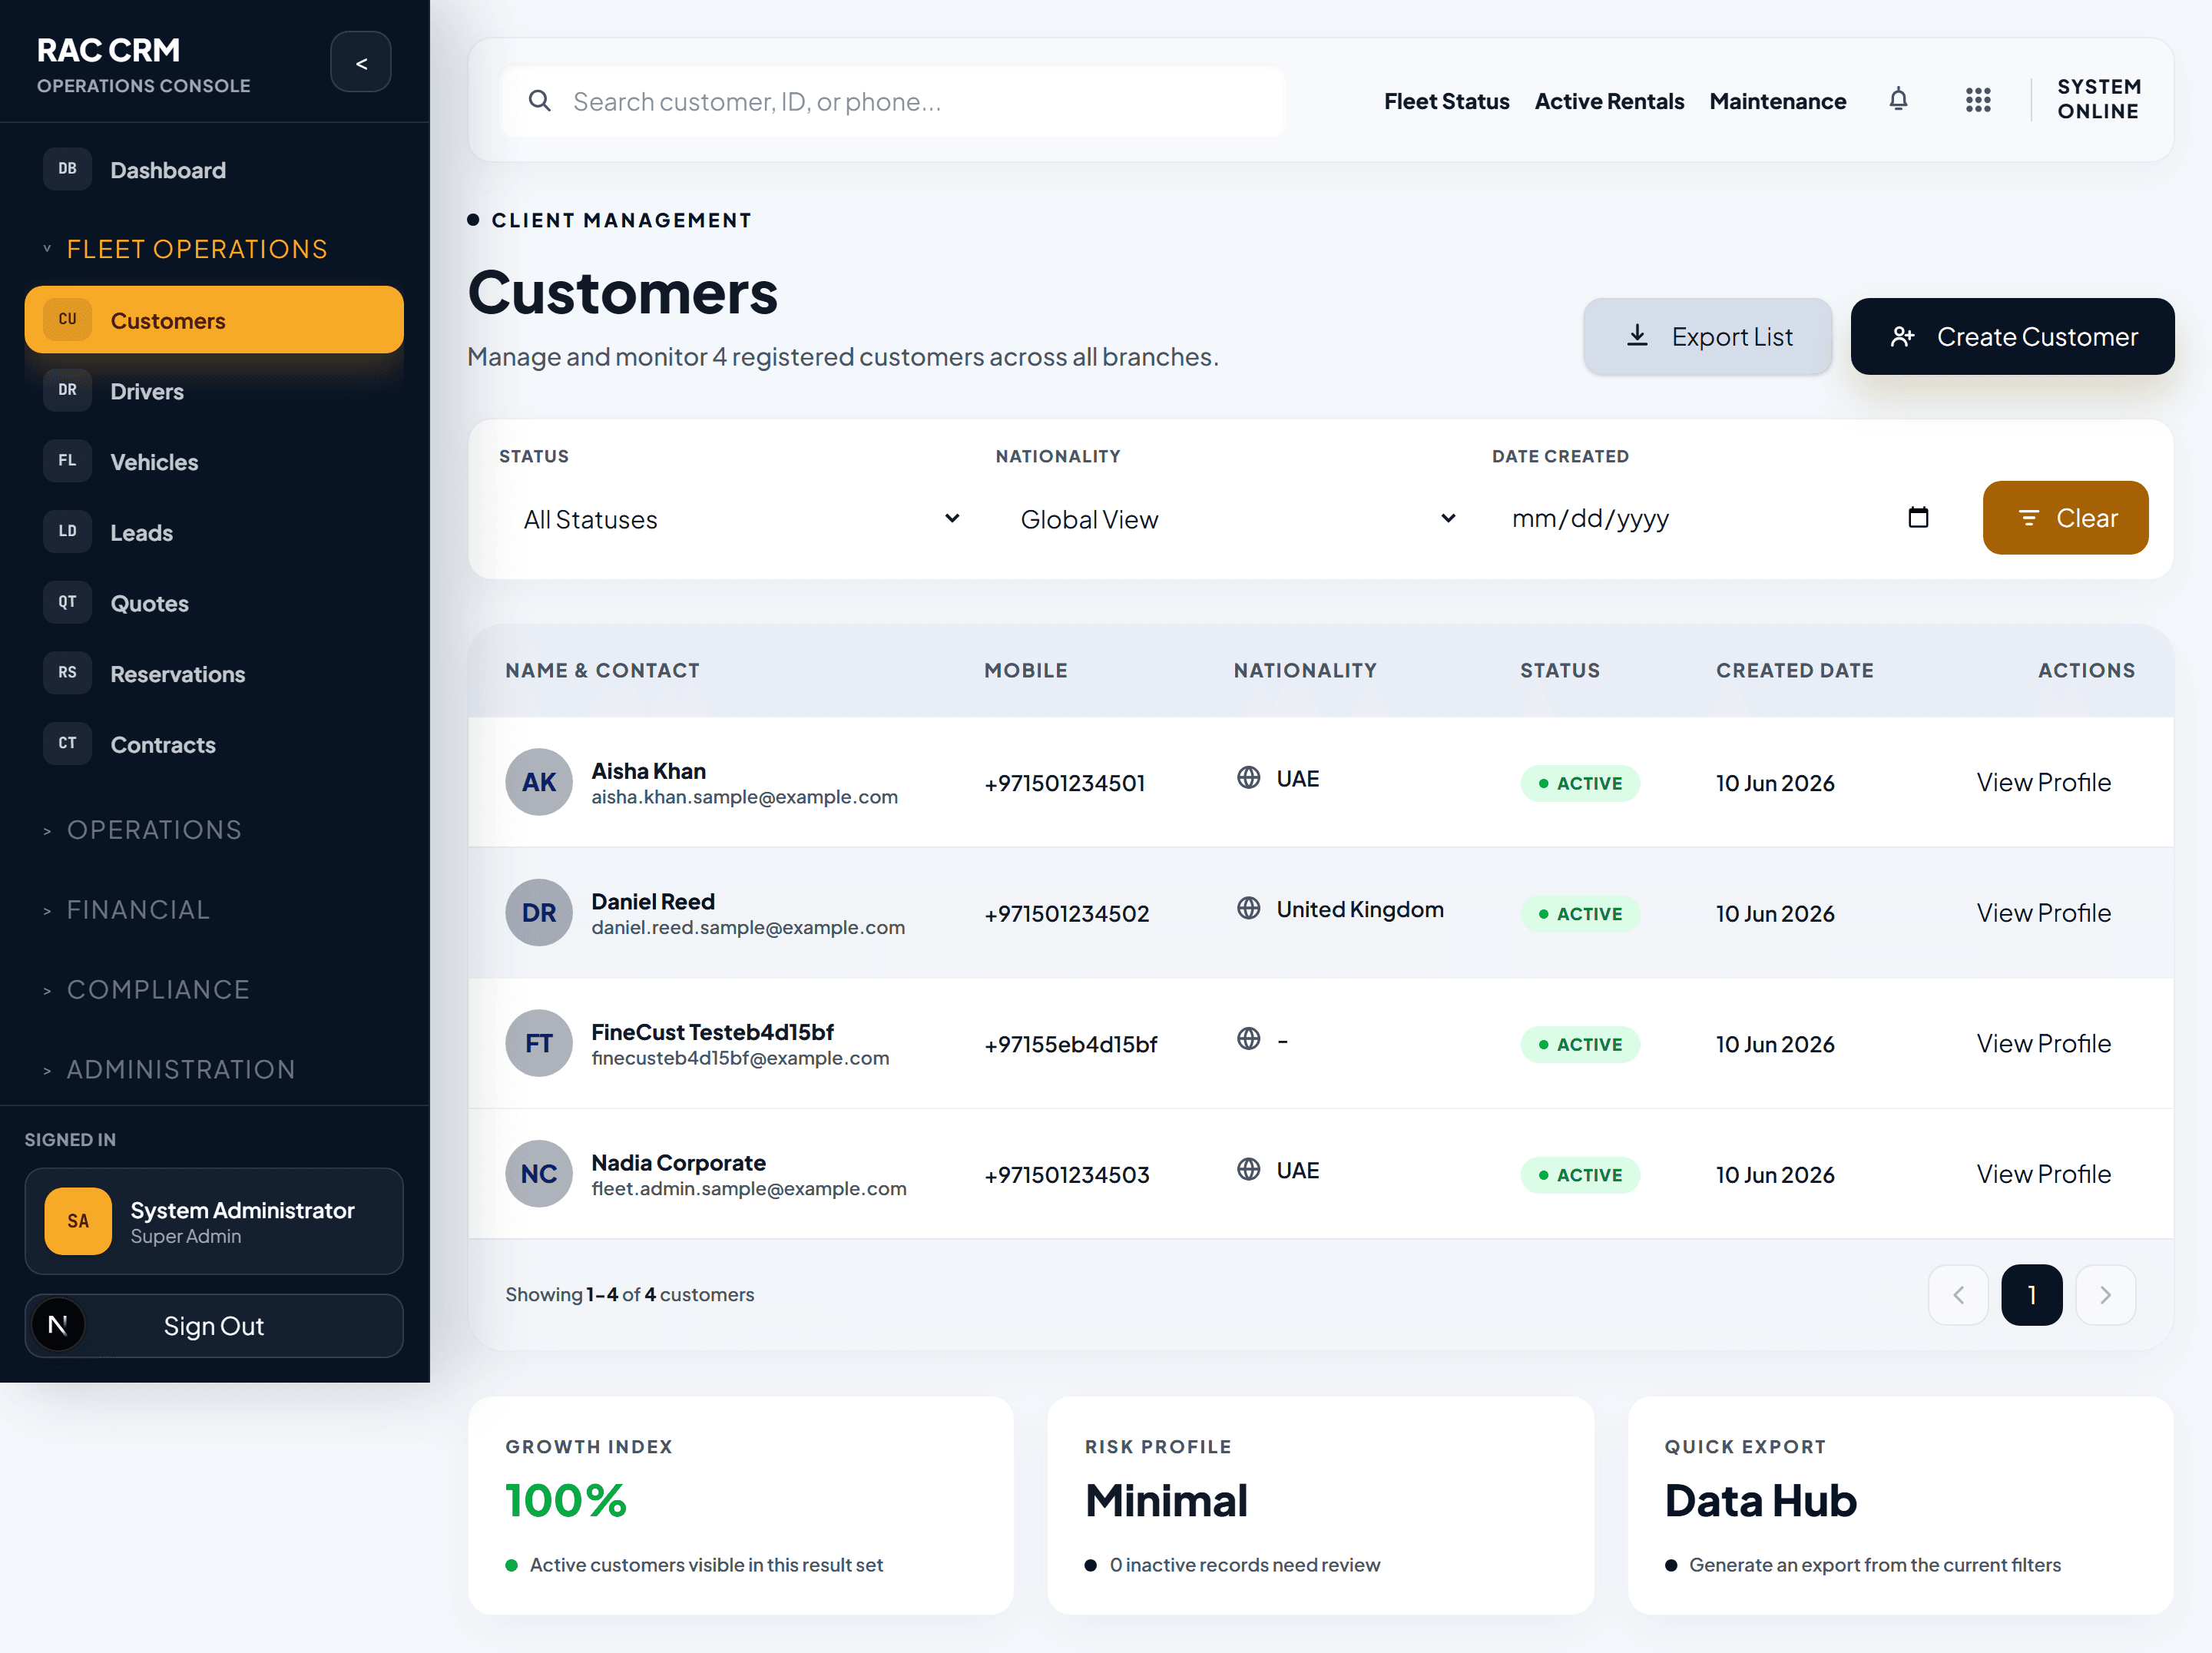This screenshot has width=2212, height=1653.
Task: Click the CT Contracts badge icon
Action: [67, 744]
